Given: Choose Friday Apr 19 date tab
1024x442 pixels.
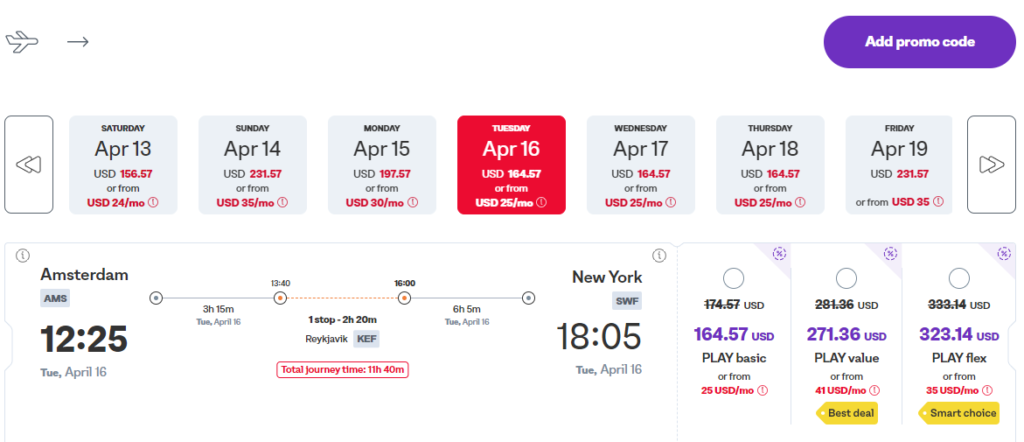Looking at the screenshot, I should 899,165.
